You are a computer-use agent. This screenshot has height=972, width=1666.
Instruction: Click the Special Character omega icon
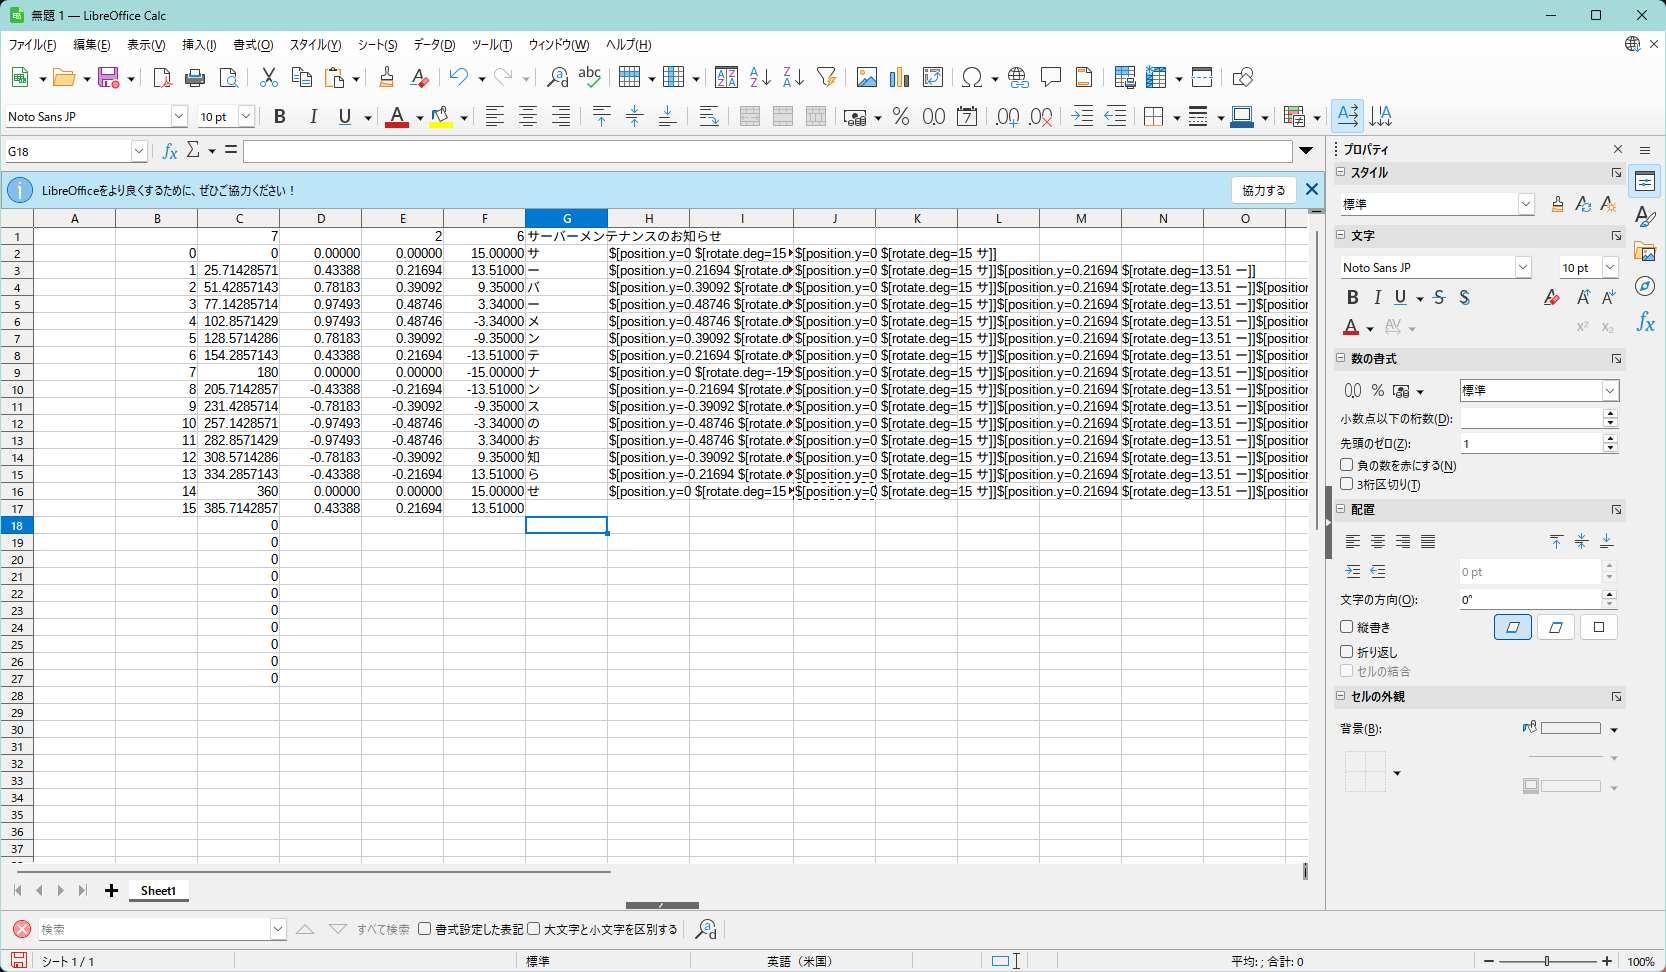pos(971,77)
